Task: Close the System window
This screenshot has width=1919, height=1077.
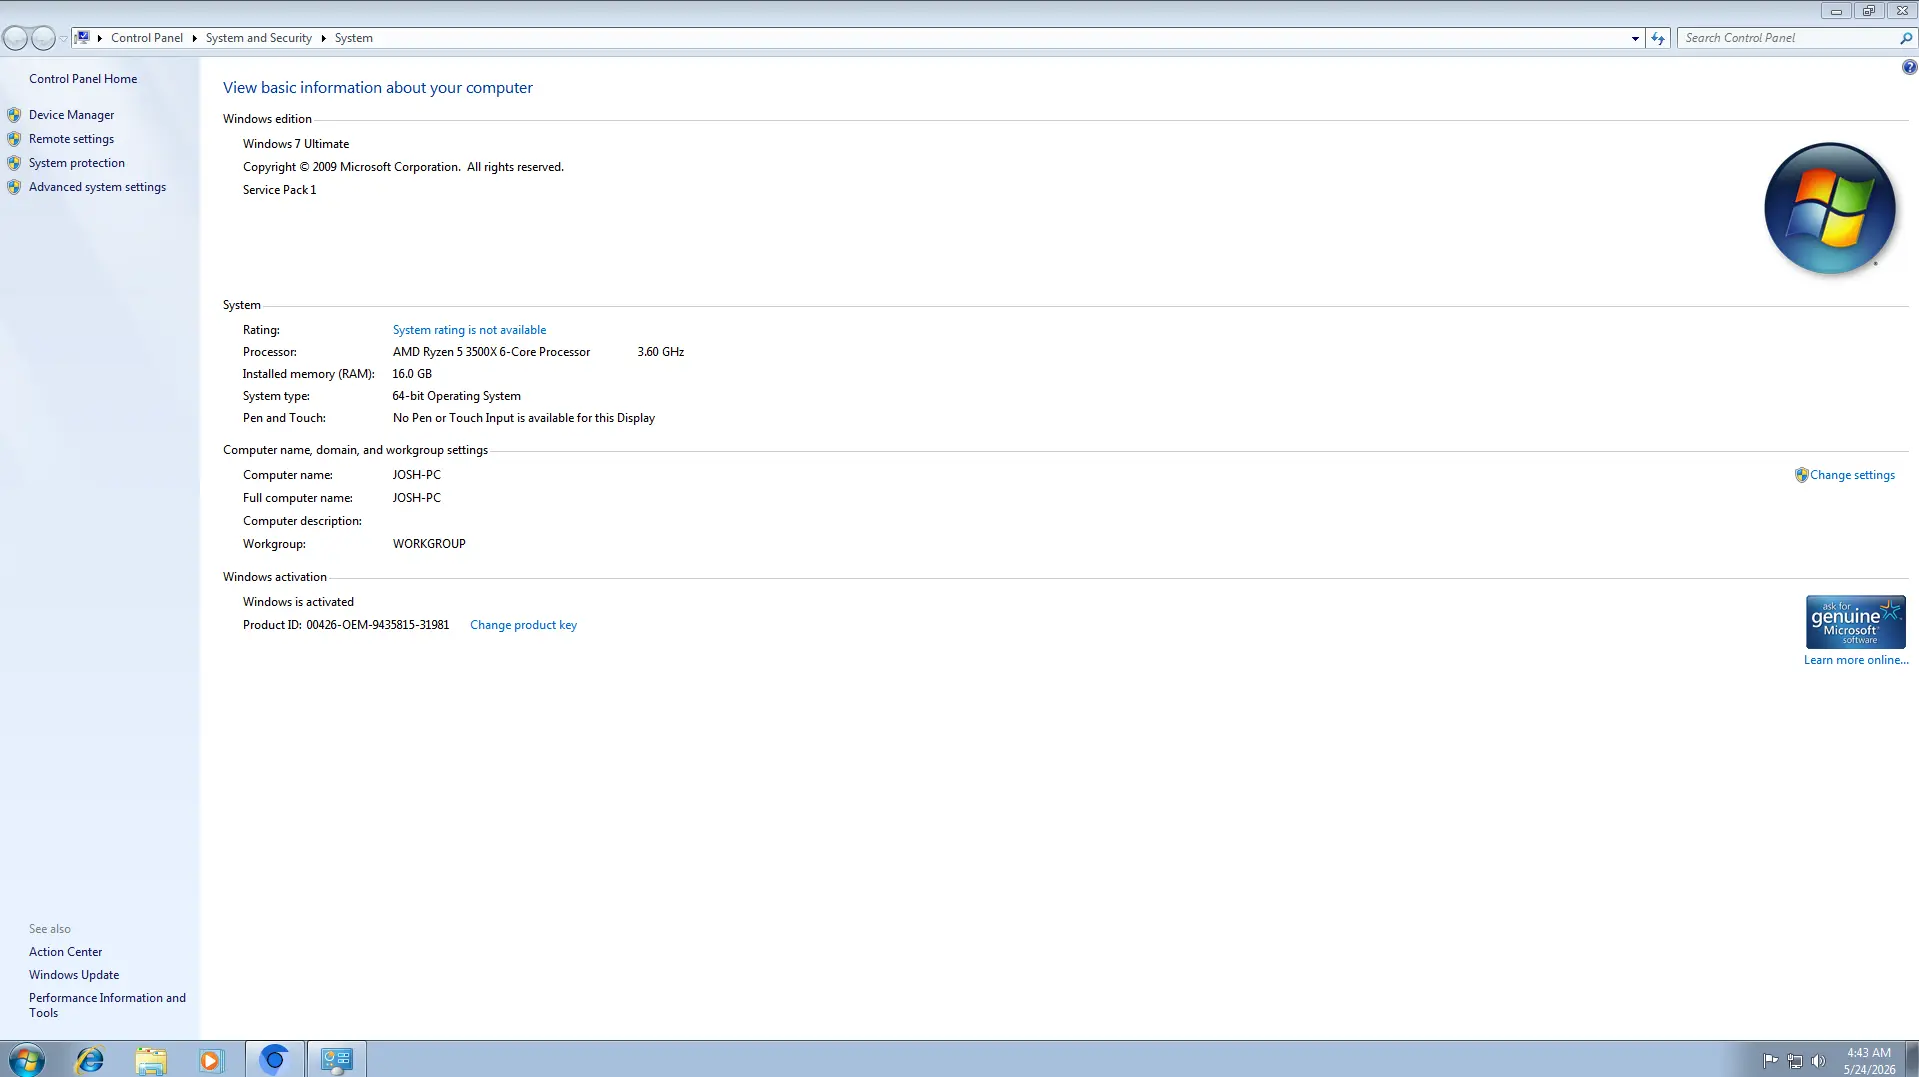Action: [x=1902, y=11]
